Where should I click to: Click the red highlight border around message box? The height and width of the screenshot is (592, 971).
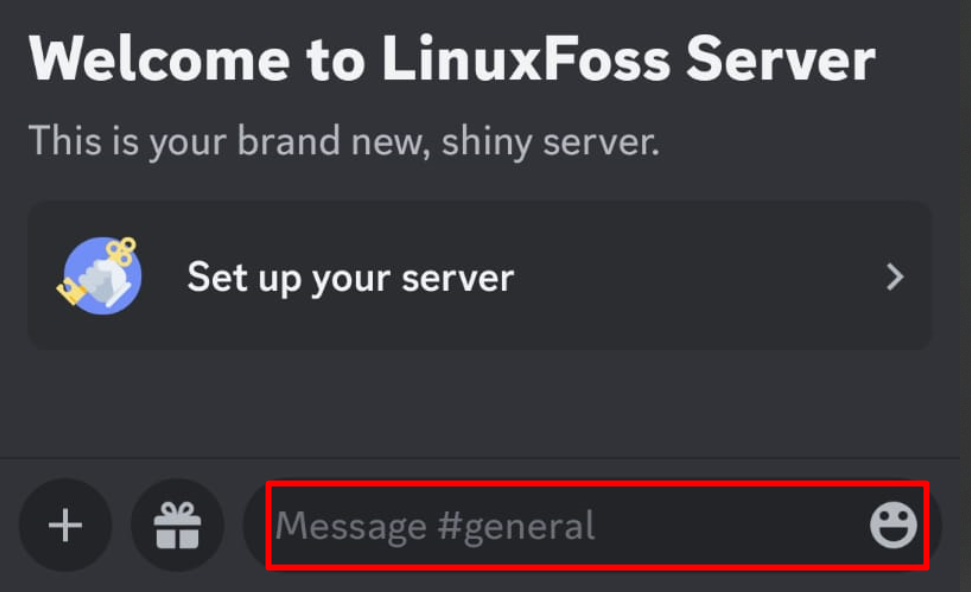(597, 484)
